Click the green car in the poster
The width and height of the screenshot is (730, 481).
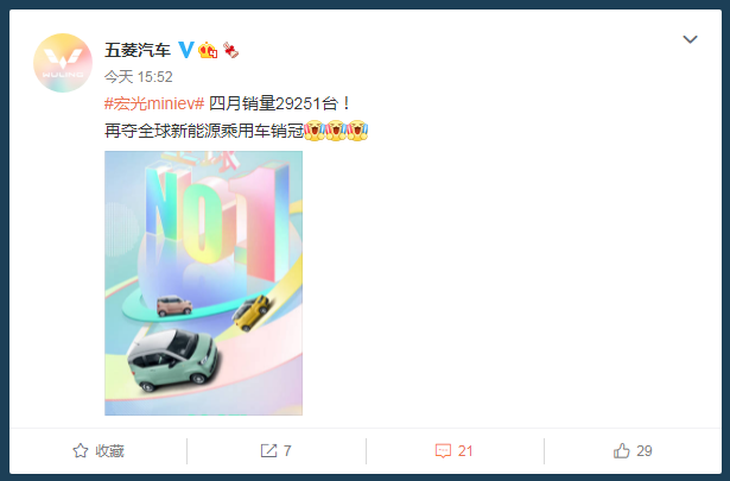[172, 359]
